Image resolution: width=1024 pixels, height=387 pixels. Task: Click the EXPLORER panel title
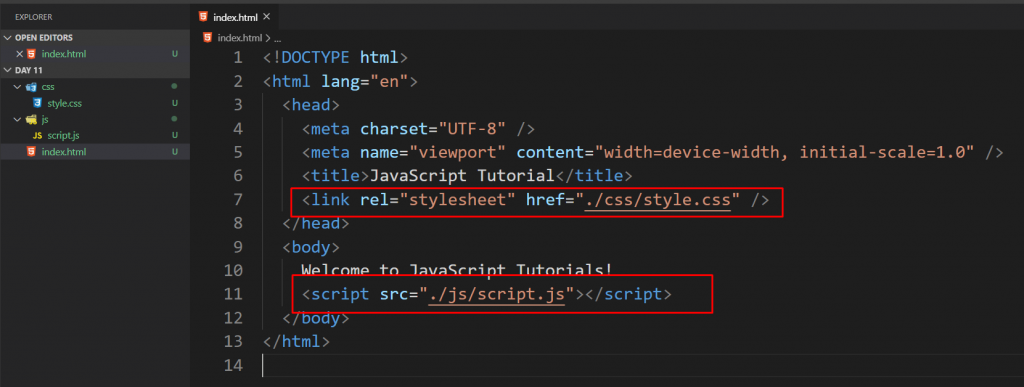[x=33, y=17]
